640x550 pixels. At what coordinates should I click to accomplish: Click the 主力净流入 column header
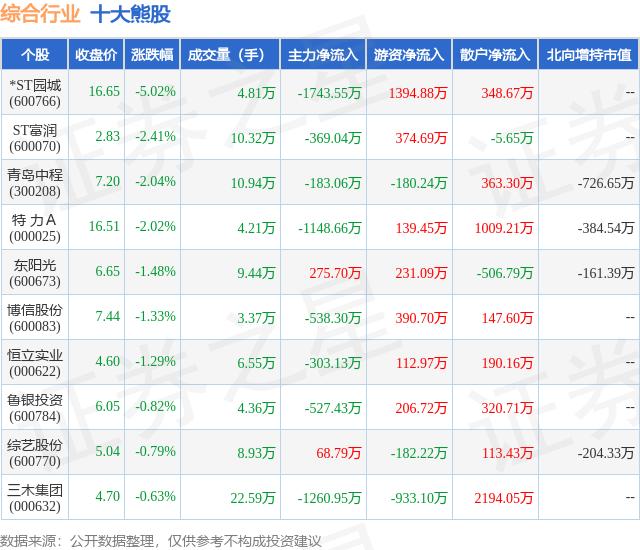pos(323,54)
